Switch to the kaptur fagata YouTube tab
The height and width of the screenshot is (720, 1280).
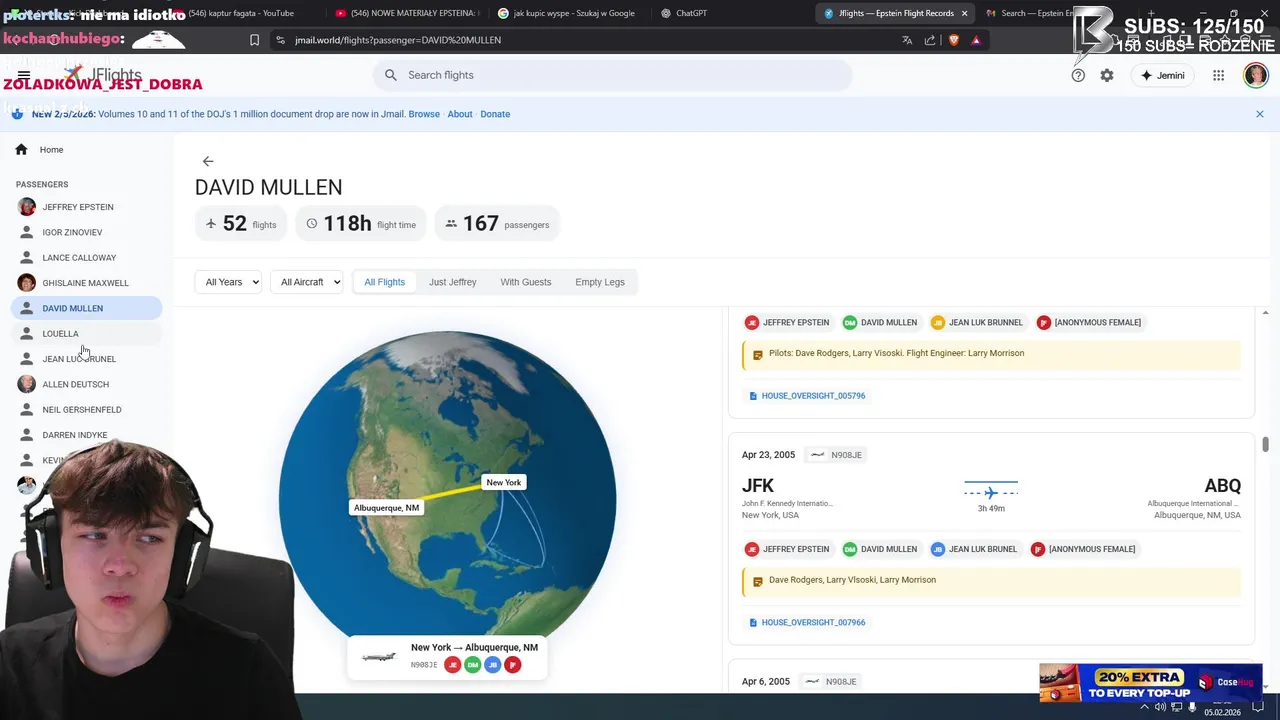tap(241, 13)
